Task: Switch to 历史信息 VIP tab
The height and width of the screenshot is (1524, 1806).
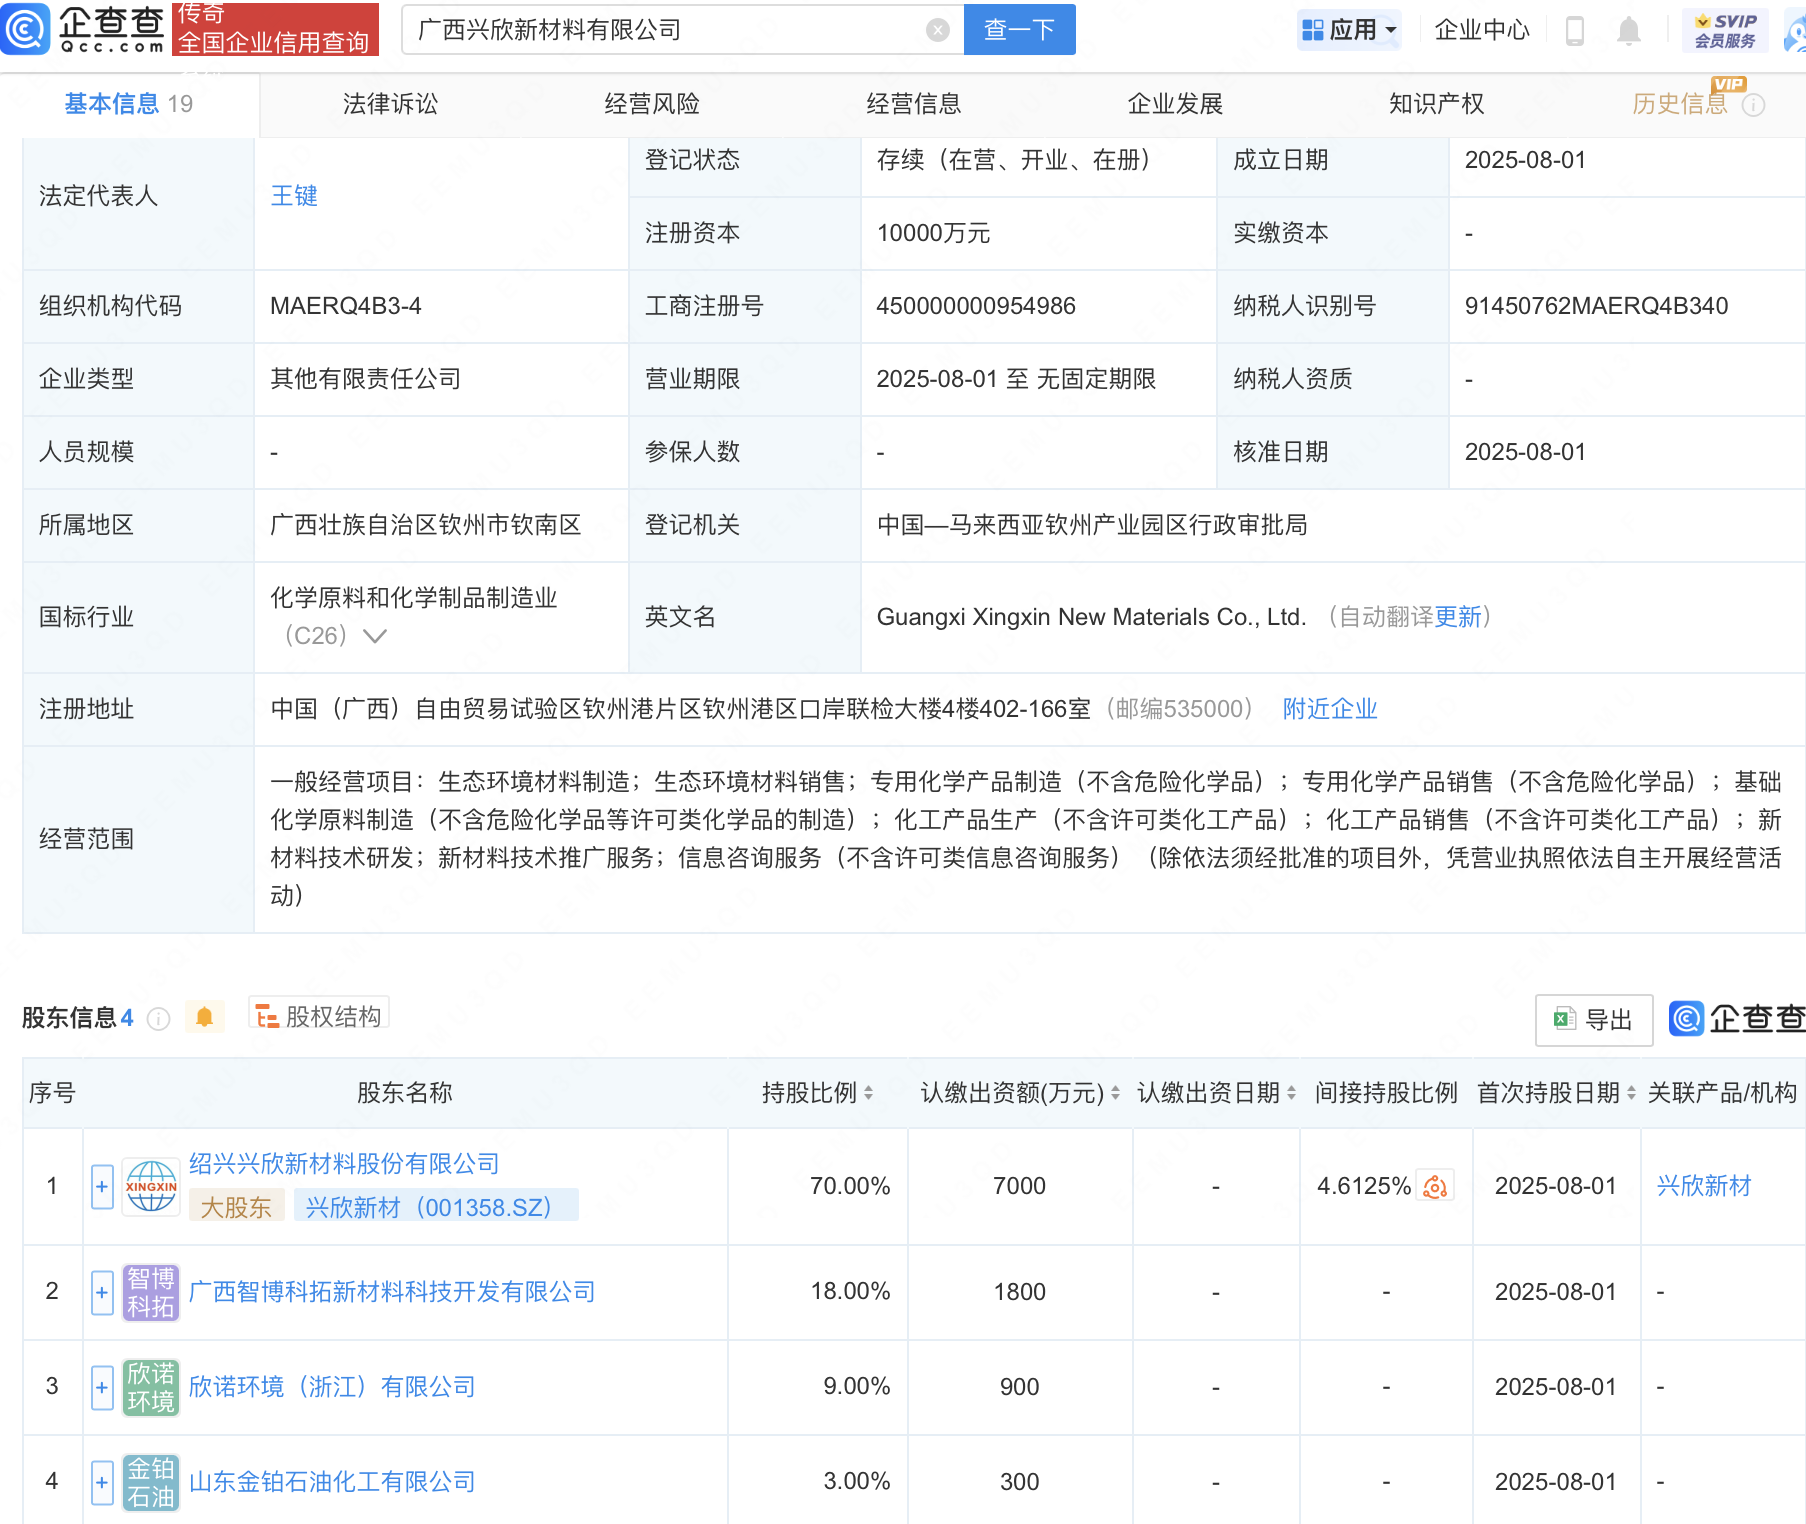Action: point(1680,104)
